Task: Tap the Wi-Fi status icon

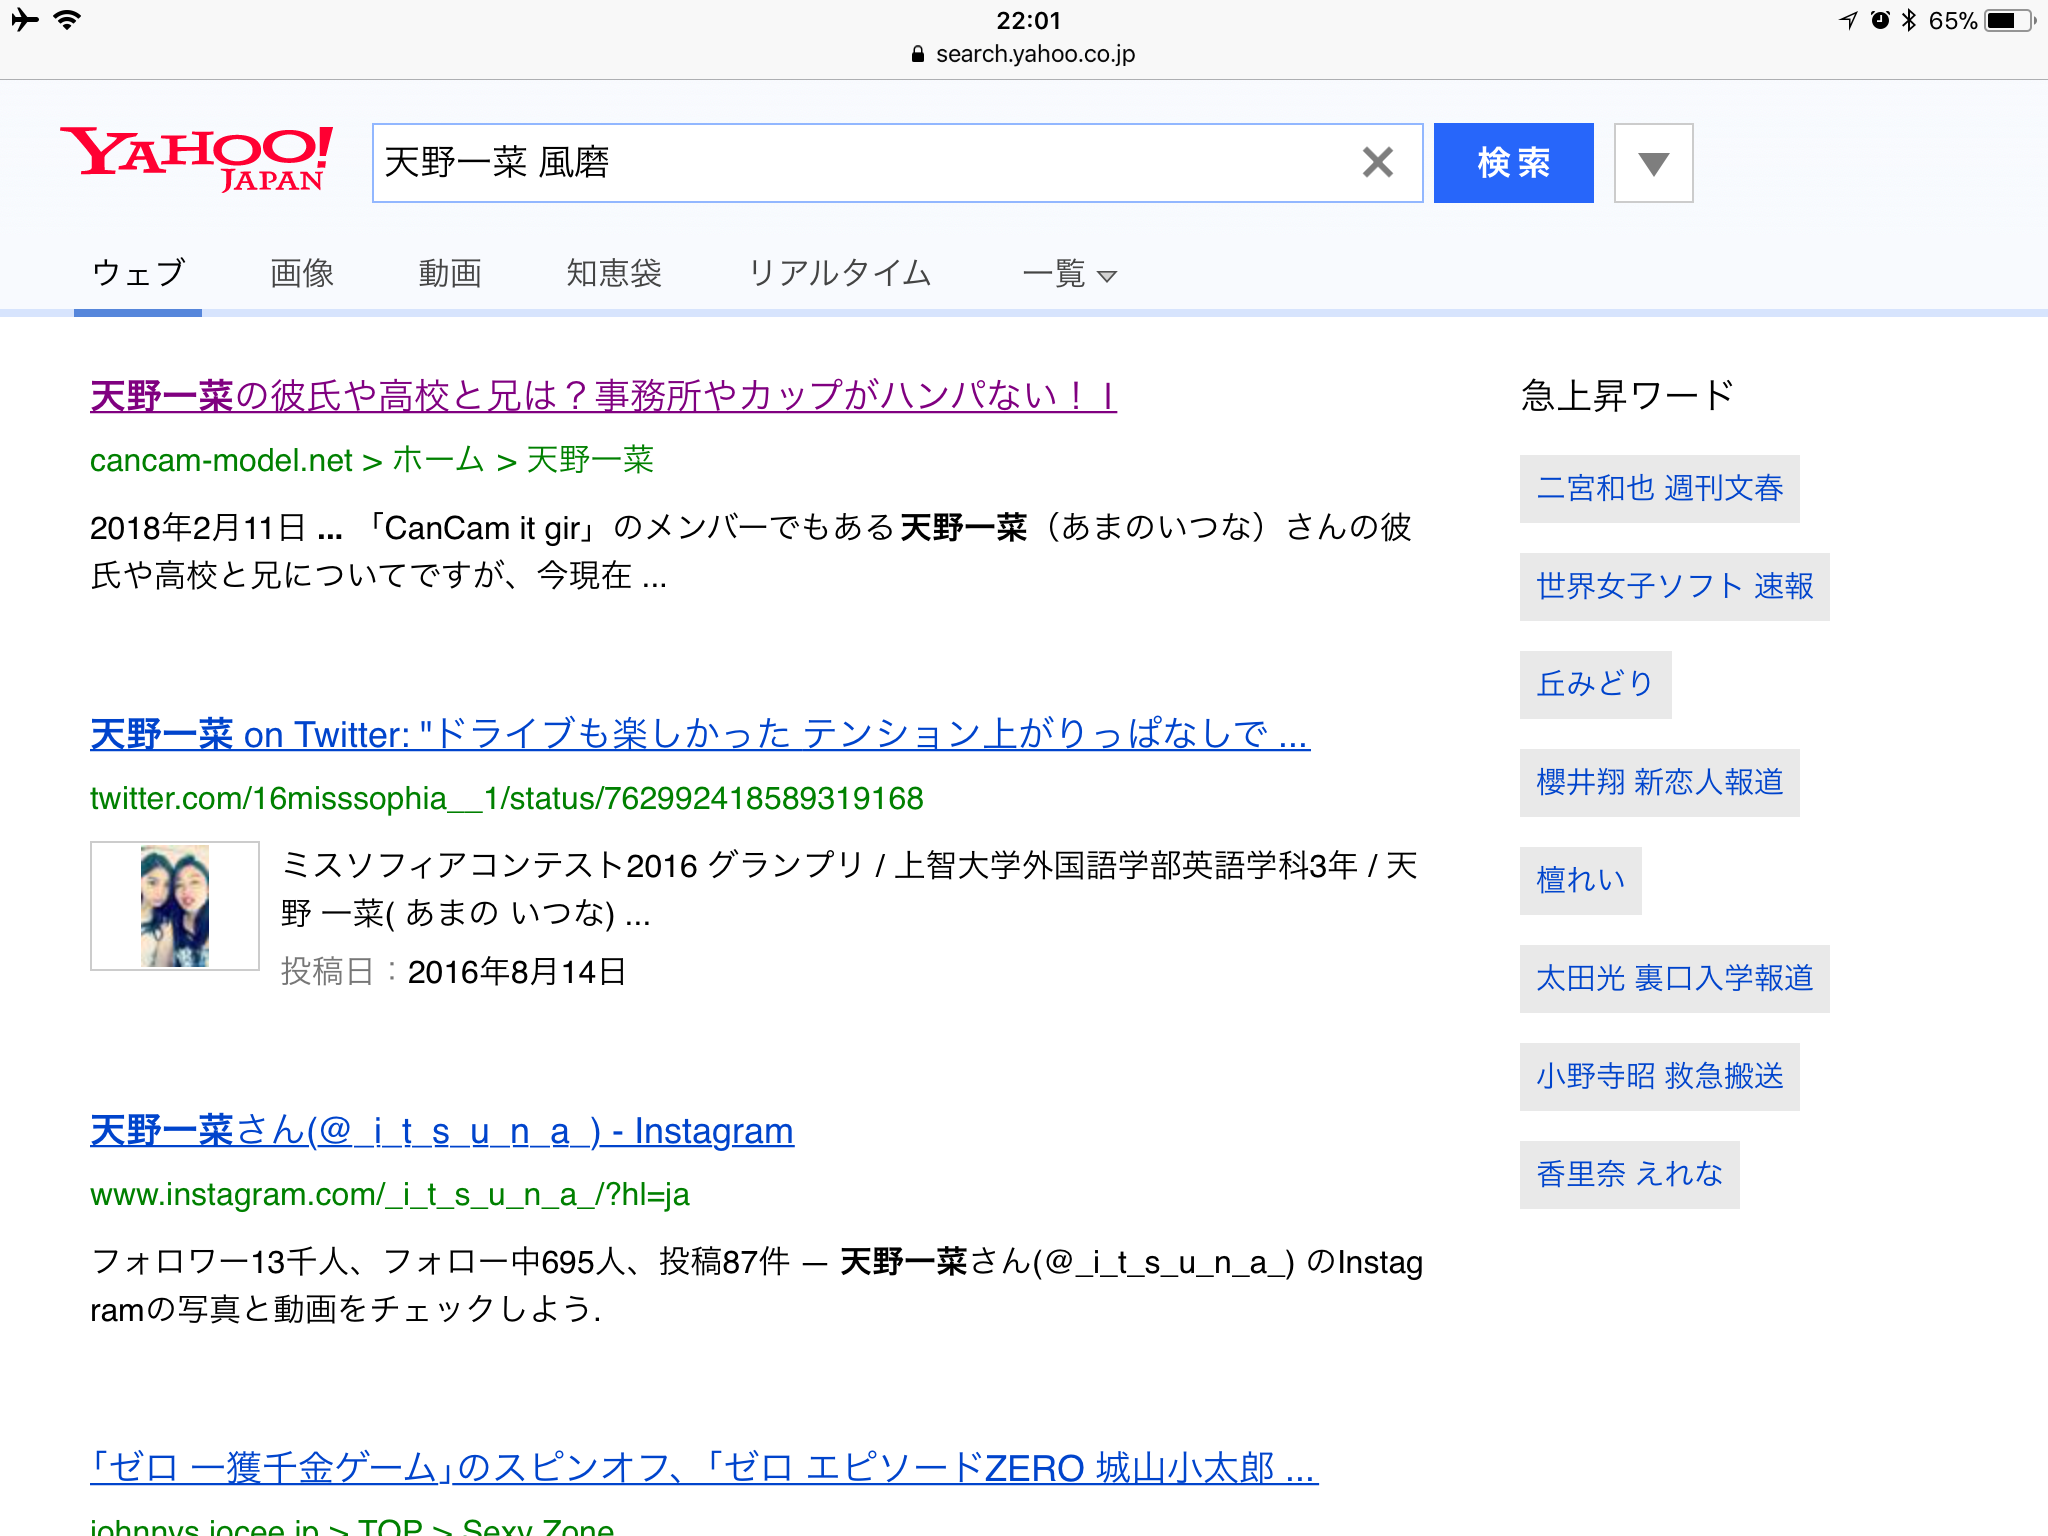Action: (x=67, y=19)
